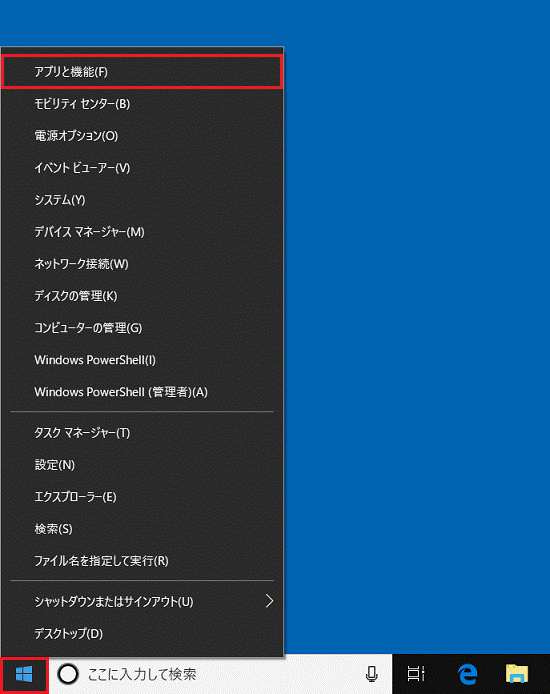Launch Windows PowerShell(I)
The image size is (550, 694).
pyautogui.click(x=142, y=360)
